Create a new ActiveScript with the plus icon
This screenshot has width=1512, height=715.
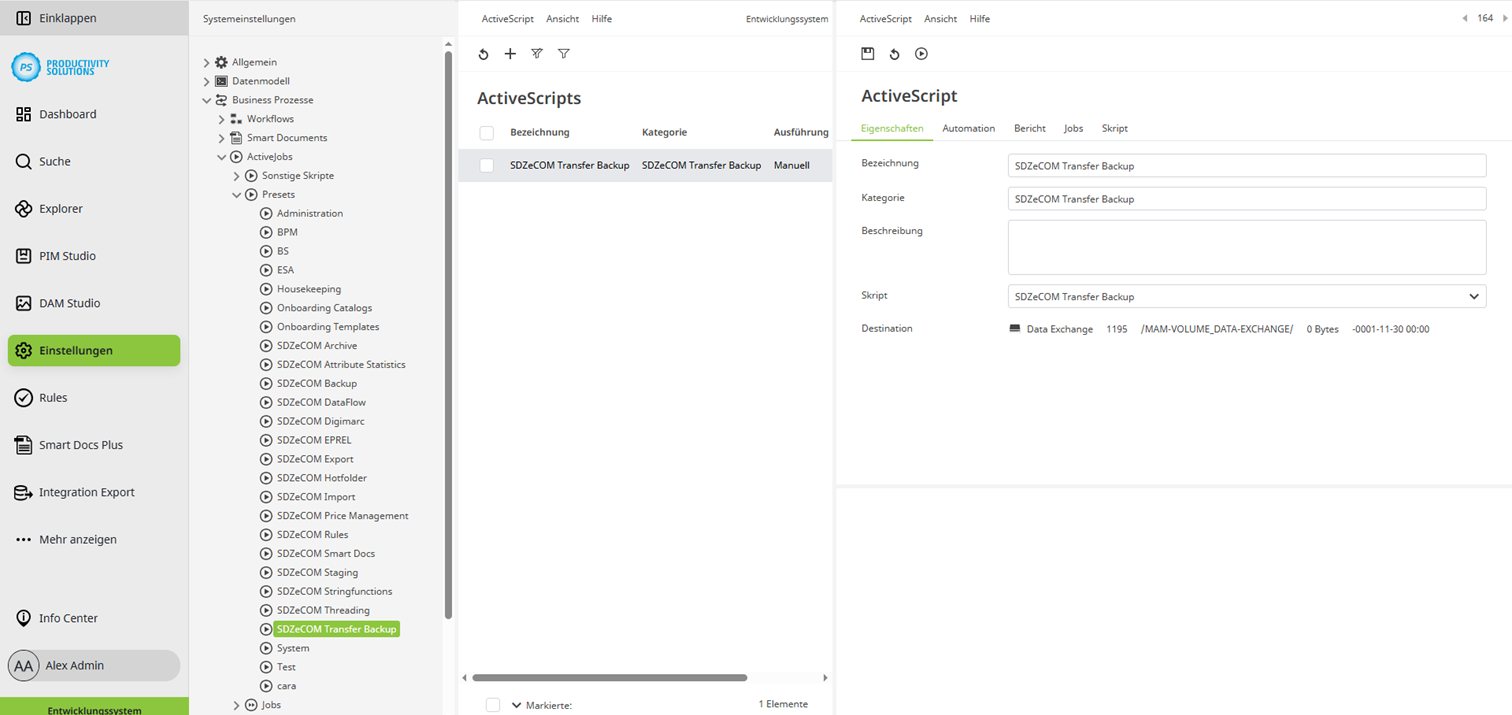pos(510,53)
